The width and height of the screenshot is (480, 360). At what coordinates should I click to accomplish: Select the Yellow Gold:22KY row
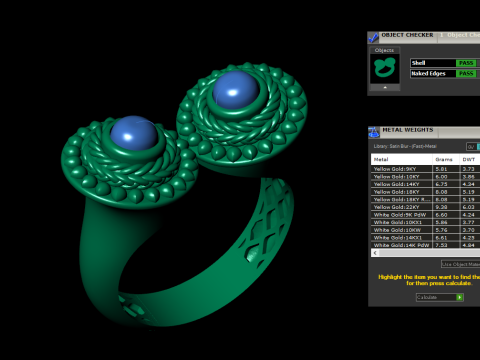click(426, 207)
